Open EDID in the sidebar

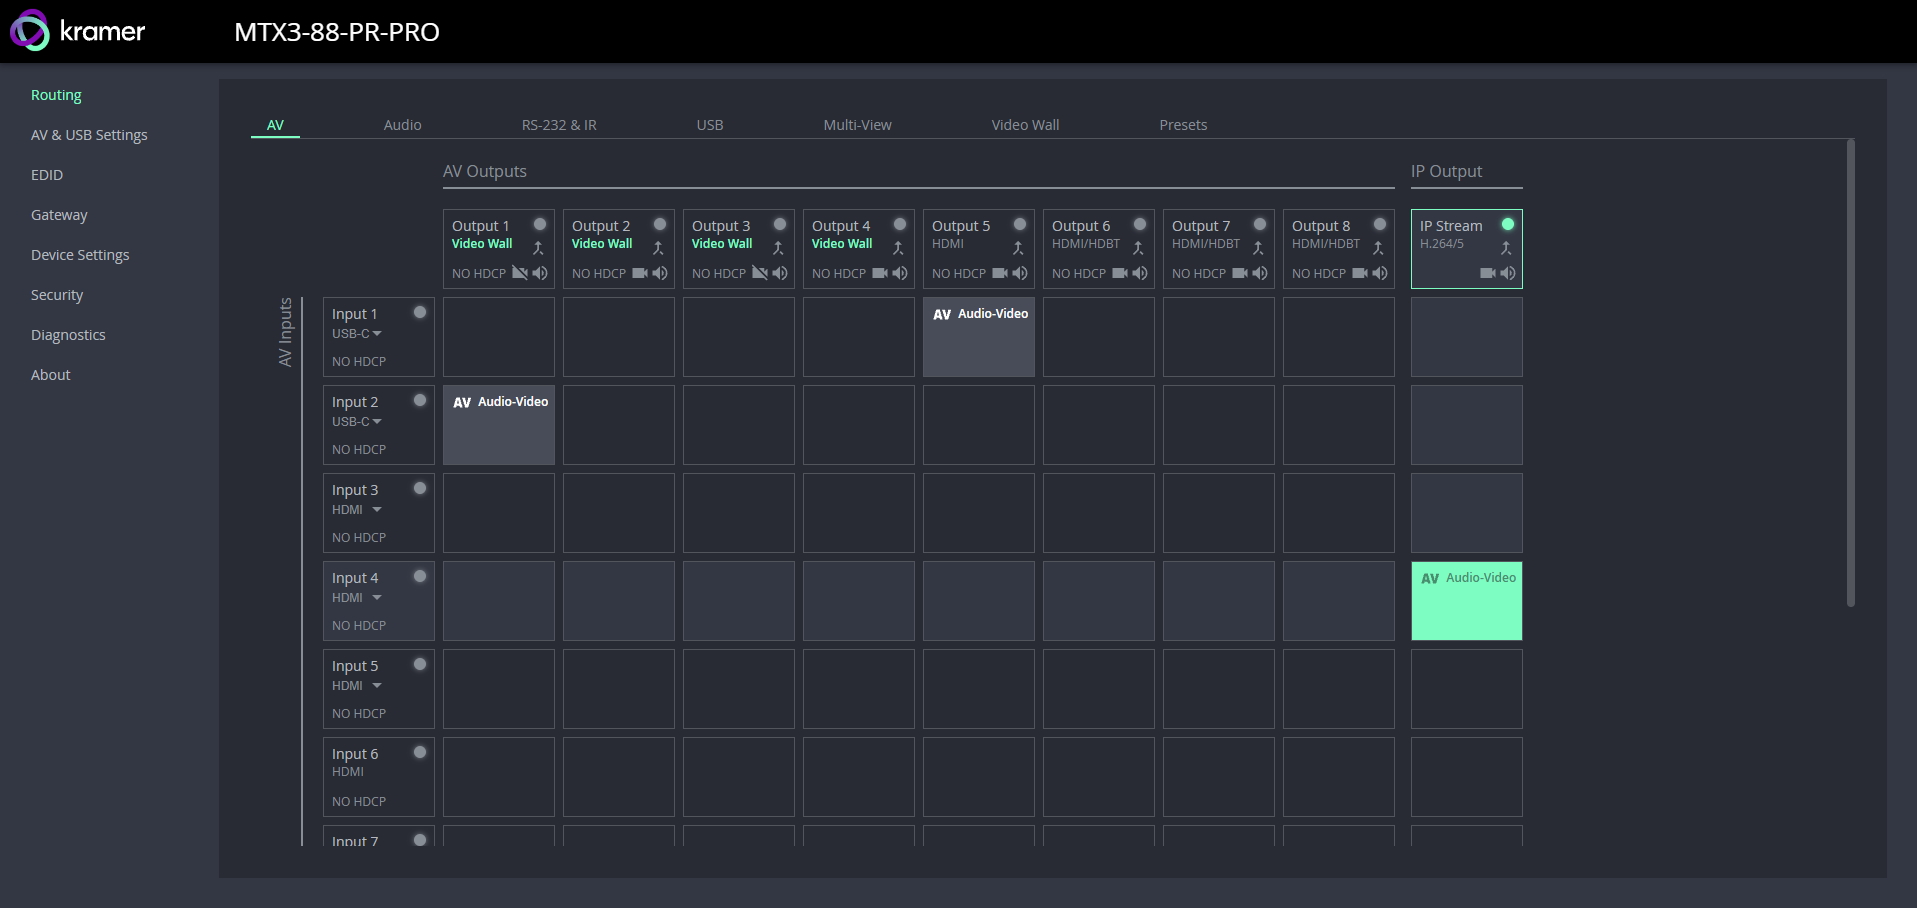(x=47, y=175)
